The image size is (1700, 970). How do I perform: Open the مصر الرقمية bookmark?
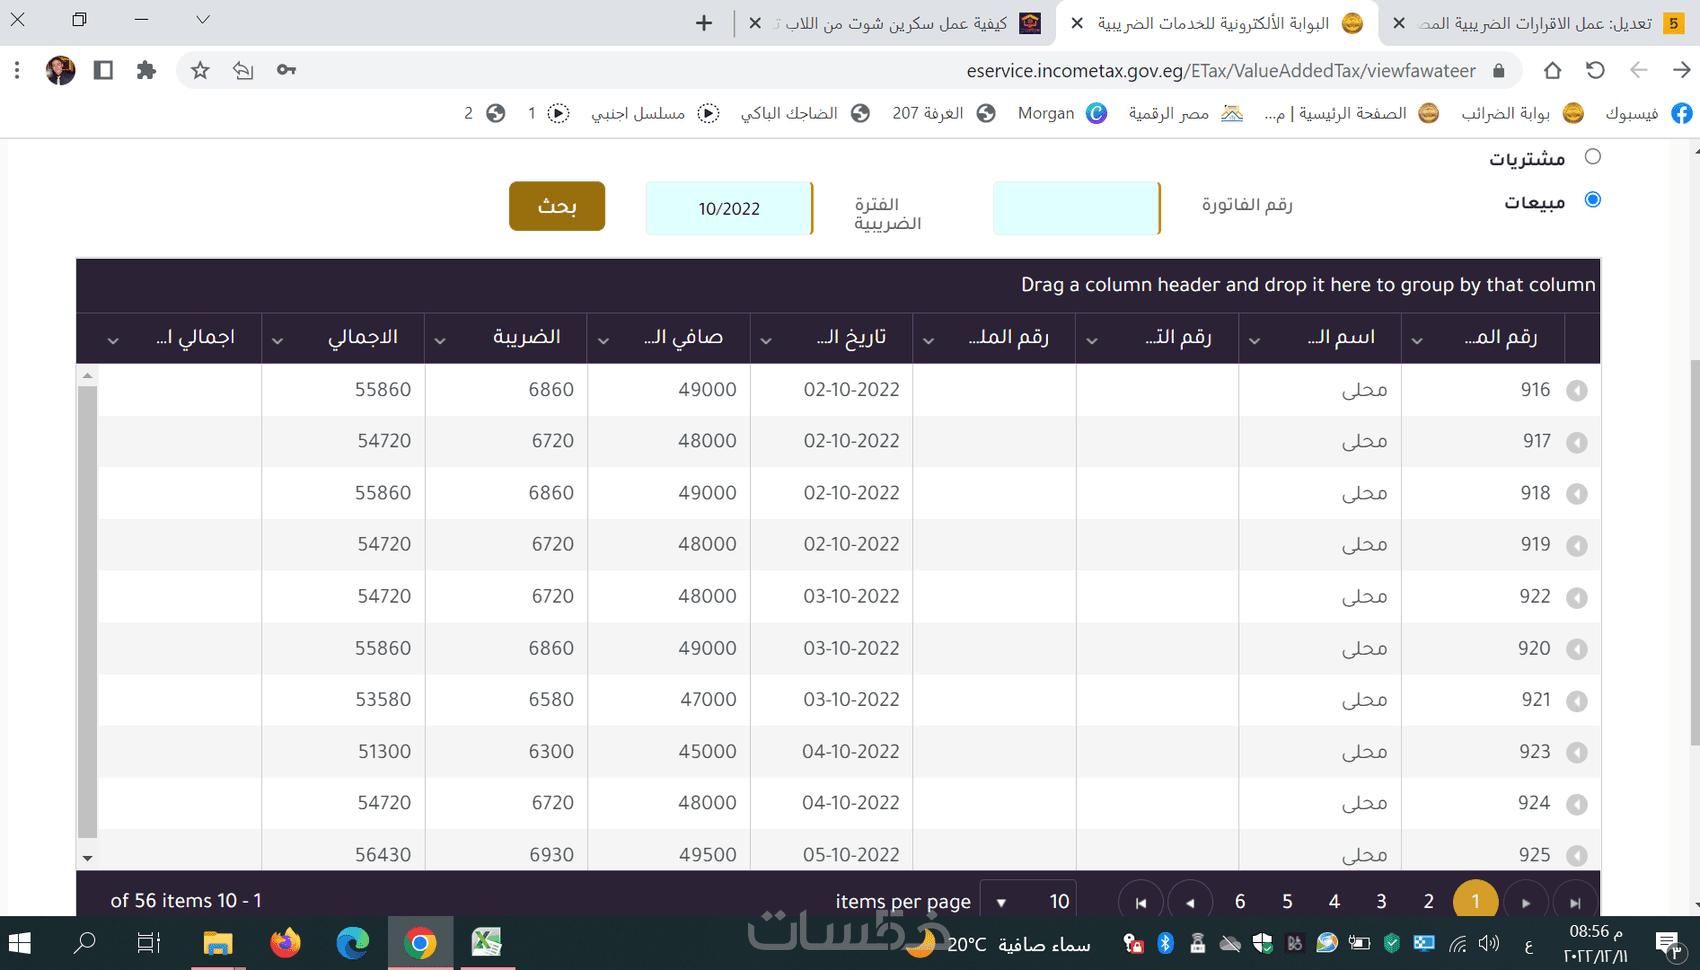pos(1185,113)
